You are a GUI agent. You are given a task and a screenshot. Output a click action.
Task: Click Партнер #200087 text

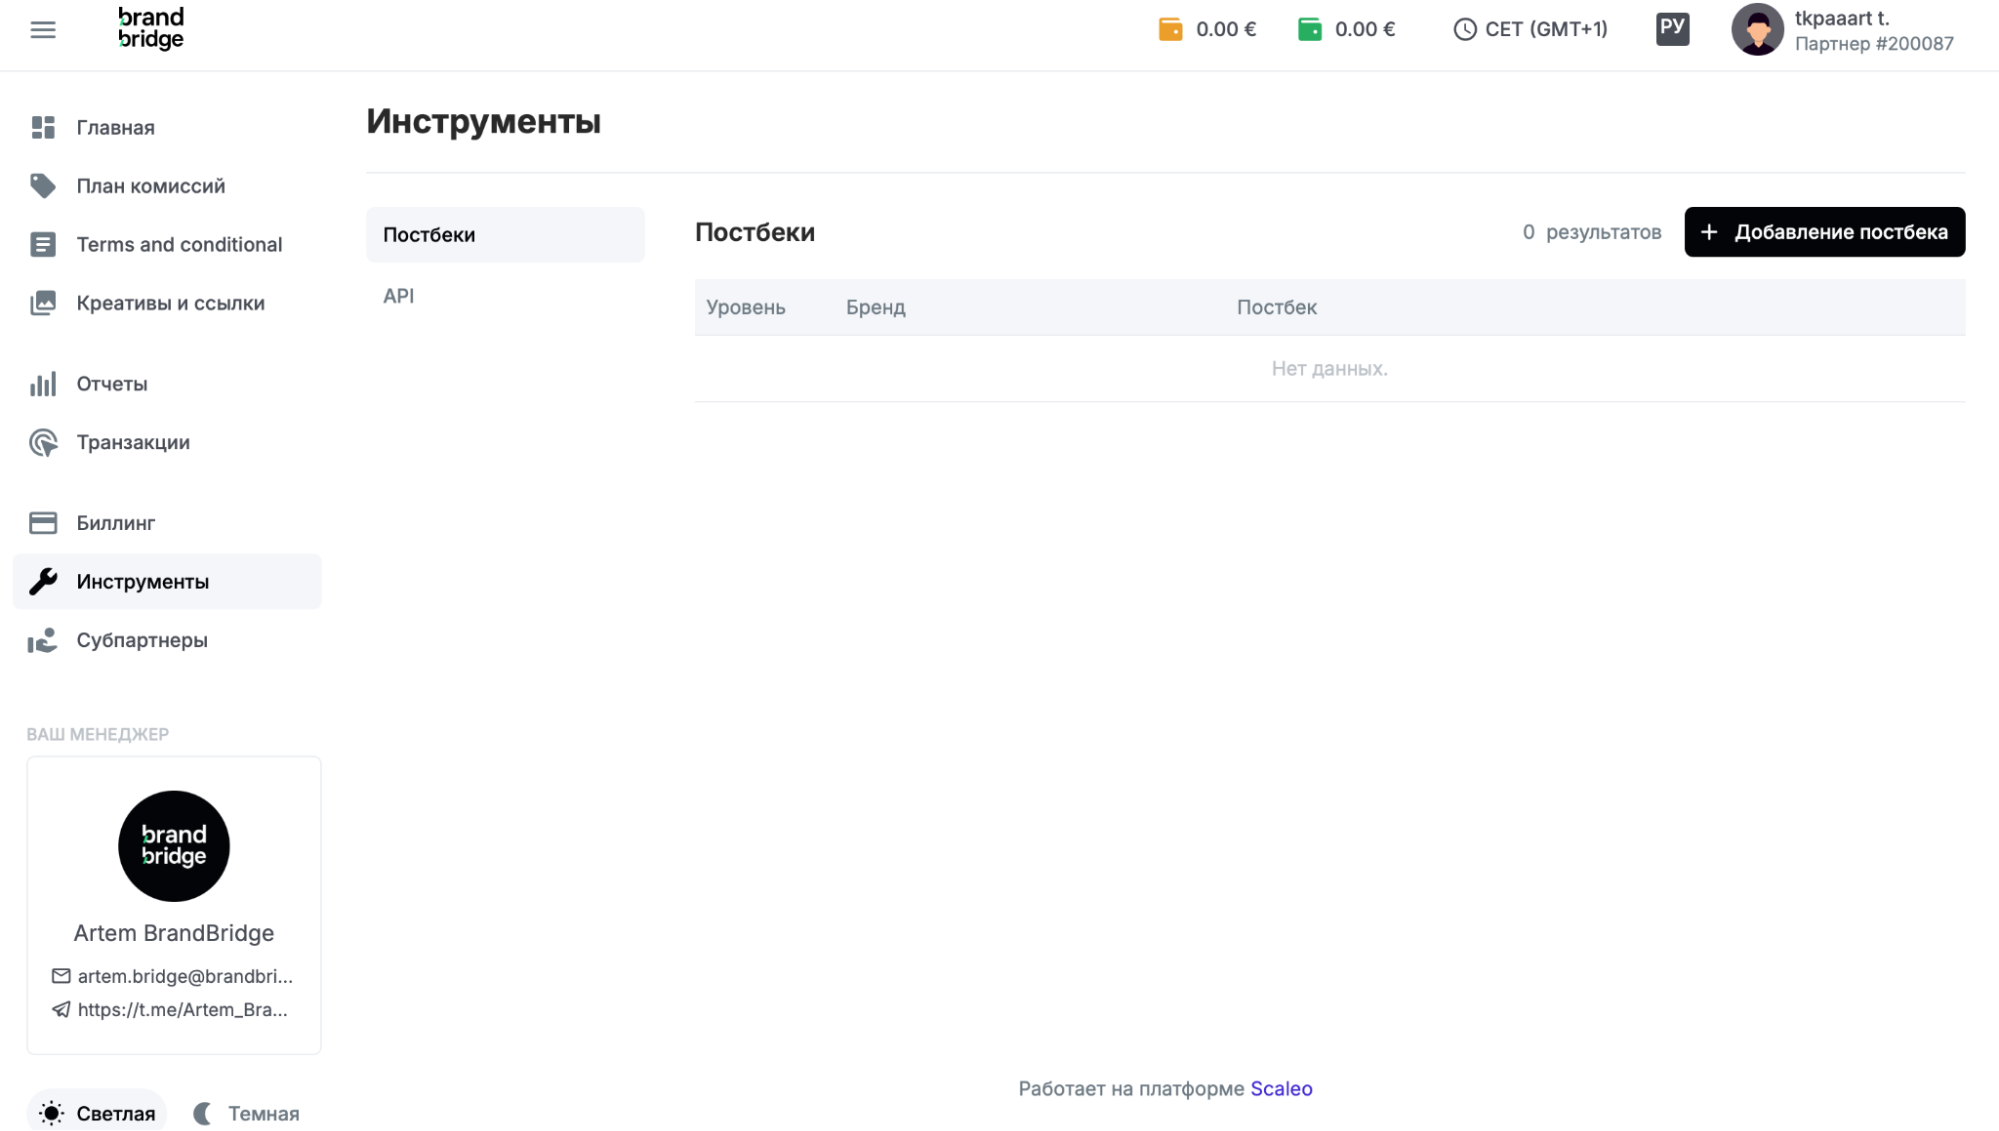coord(1874,43)
